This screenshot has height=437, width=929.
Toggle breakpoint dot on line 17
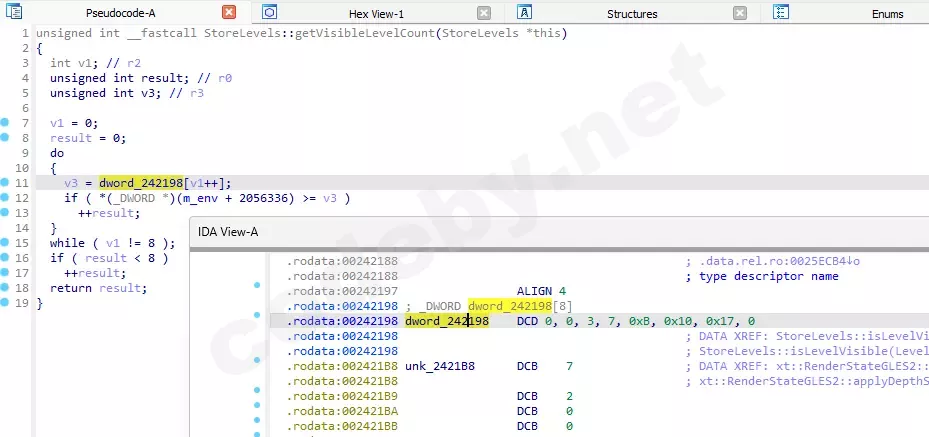pos(5,273)
